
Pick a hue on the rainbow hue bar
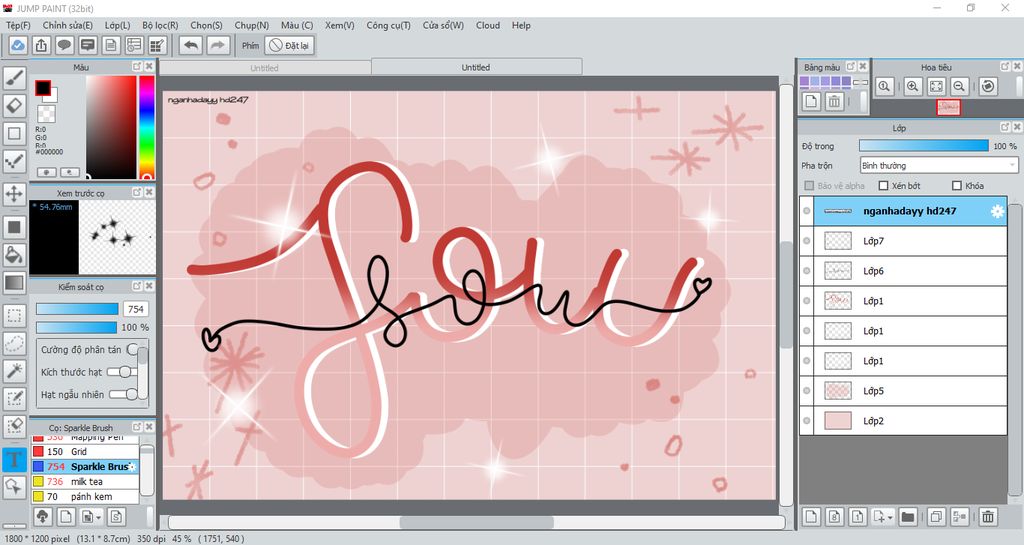point(147,126)
